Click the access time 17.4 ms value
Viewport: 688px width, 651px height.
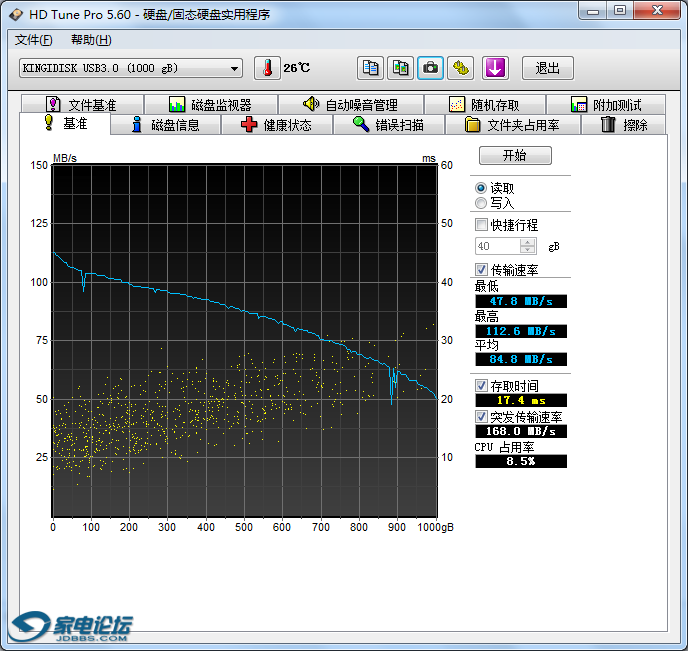[x=521, y=400]
